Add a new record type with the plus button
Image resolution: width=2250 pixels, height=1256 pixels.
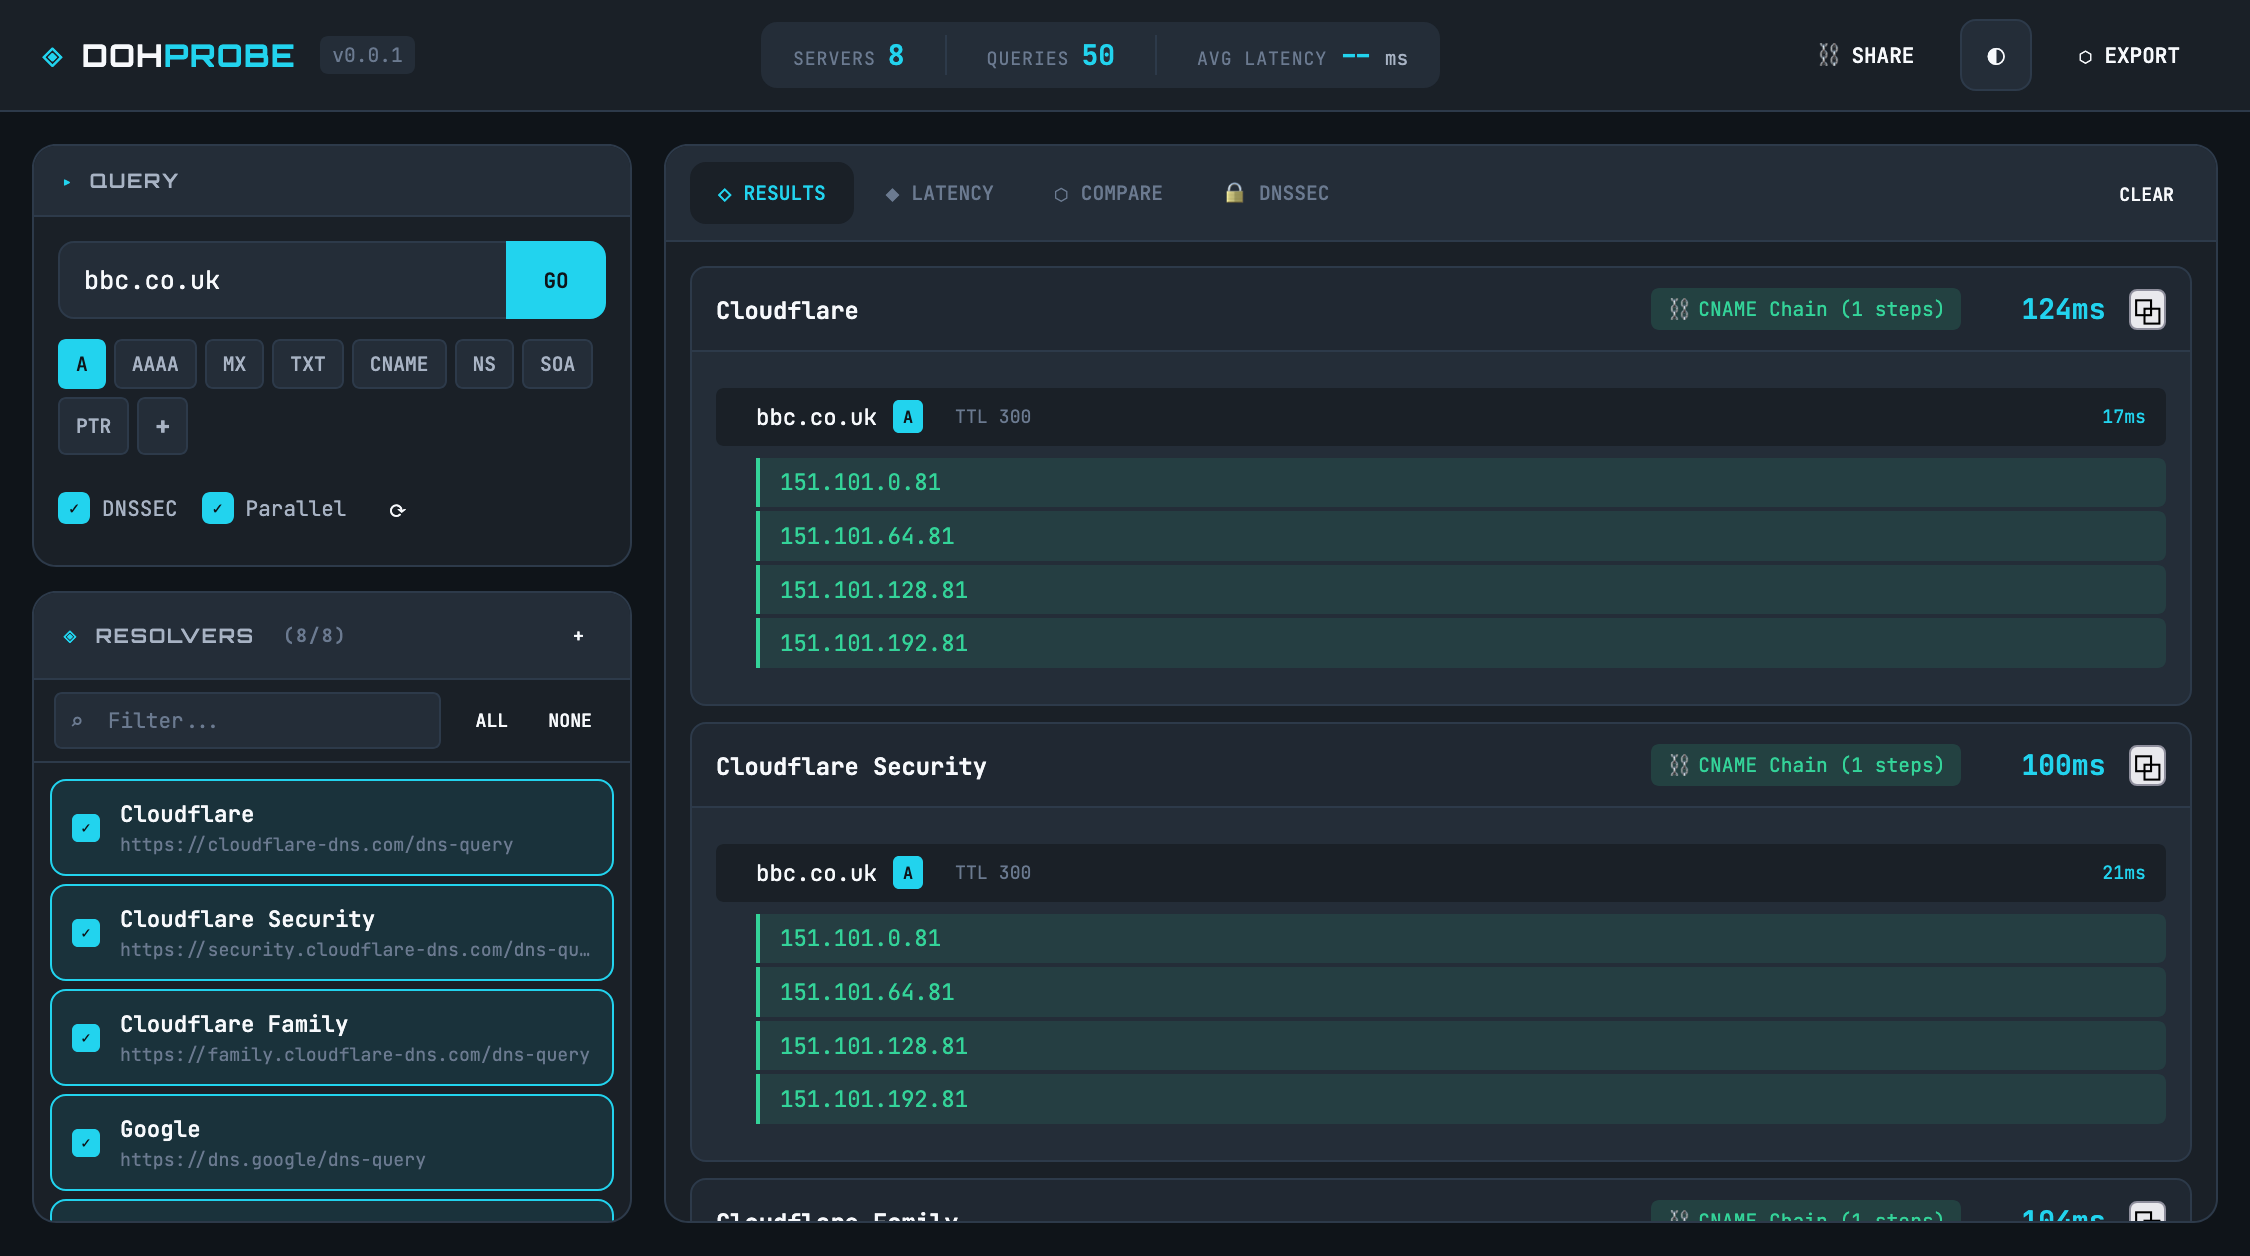click(162, 425)
